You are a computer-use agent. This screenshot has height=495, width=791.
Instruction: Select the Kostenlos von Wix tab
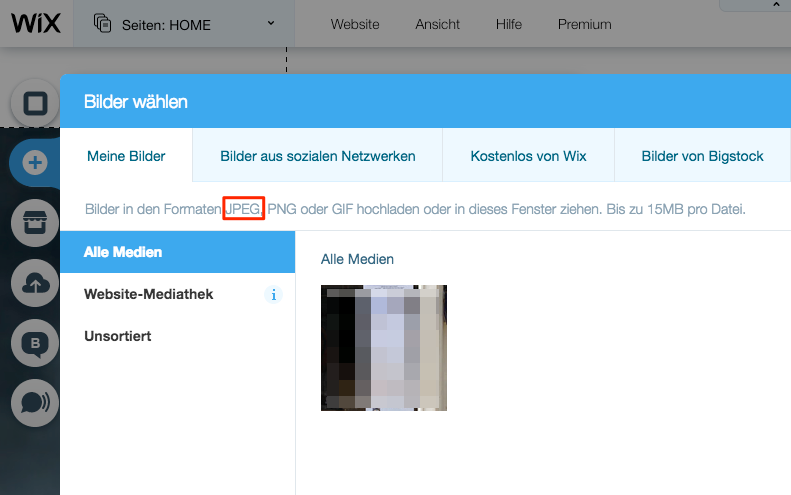coord(528,156)
